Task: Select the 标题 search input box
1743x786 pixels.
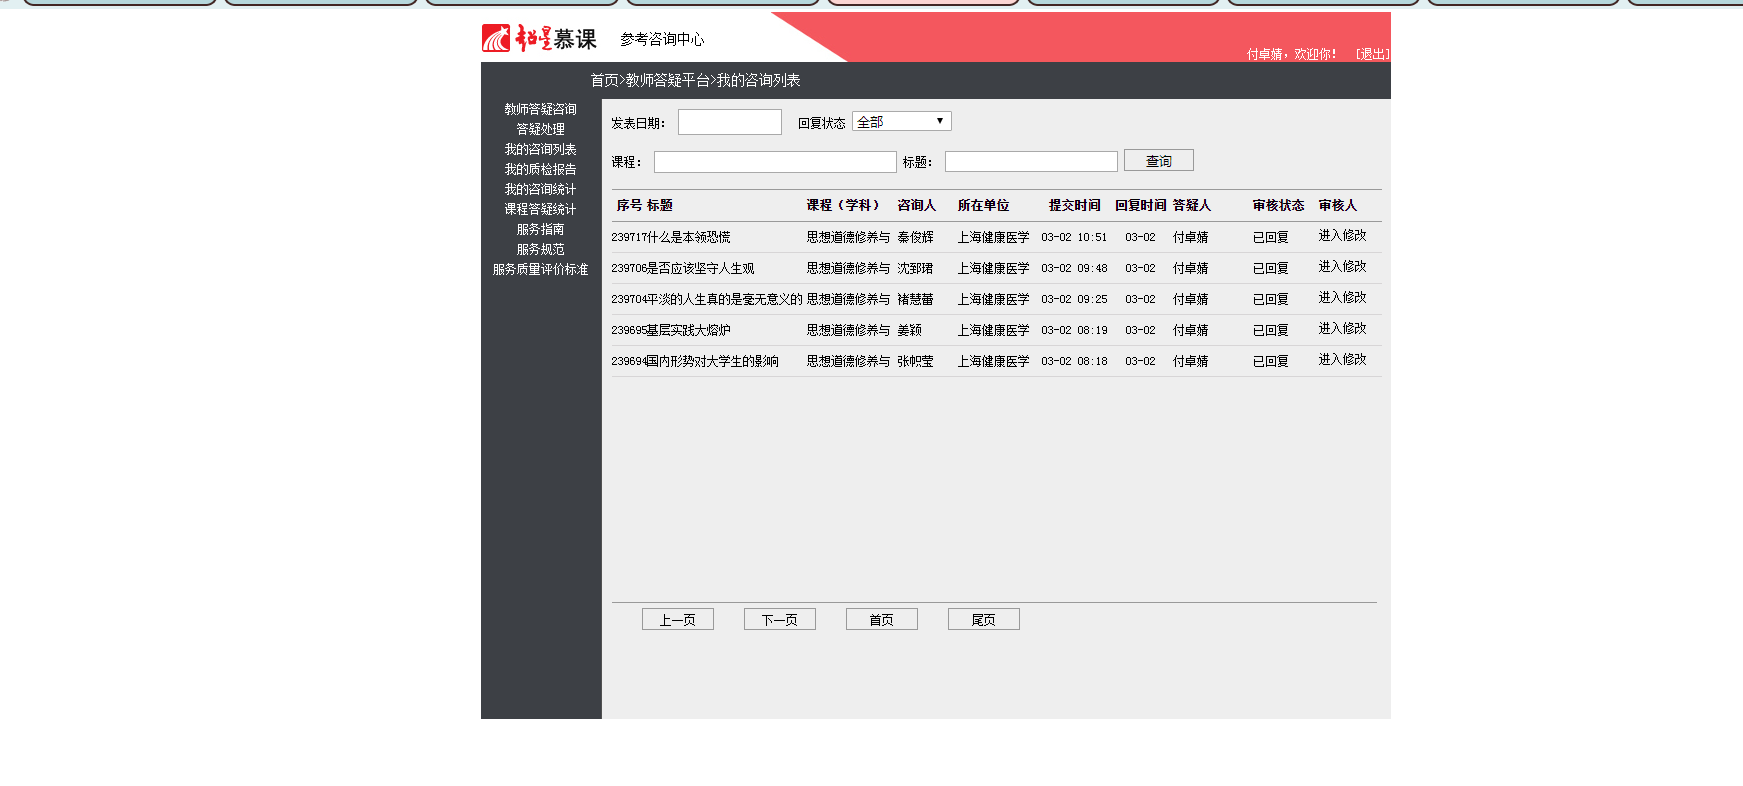Action: [x=1030, y=162]
